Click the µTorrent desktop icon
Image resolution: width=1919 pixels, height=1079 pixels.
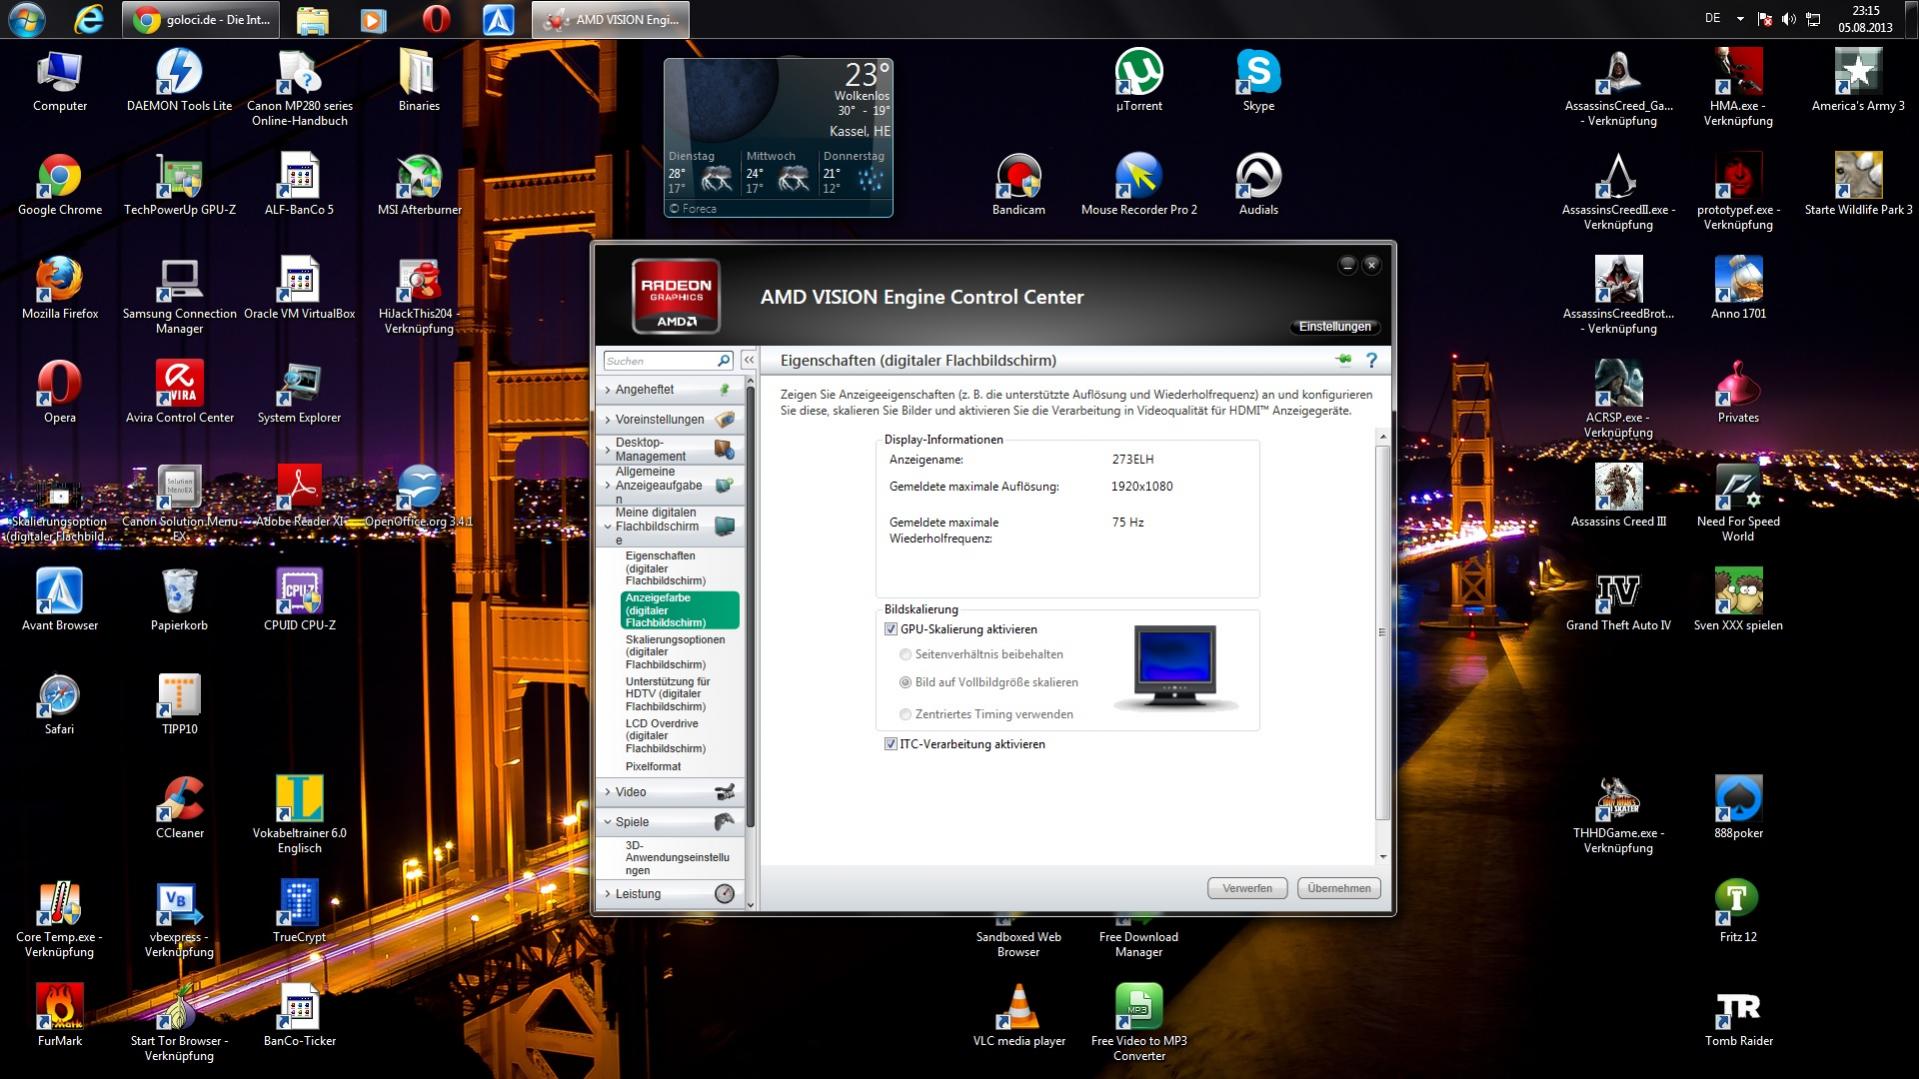(x=1139, y=82)
